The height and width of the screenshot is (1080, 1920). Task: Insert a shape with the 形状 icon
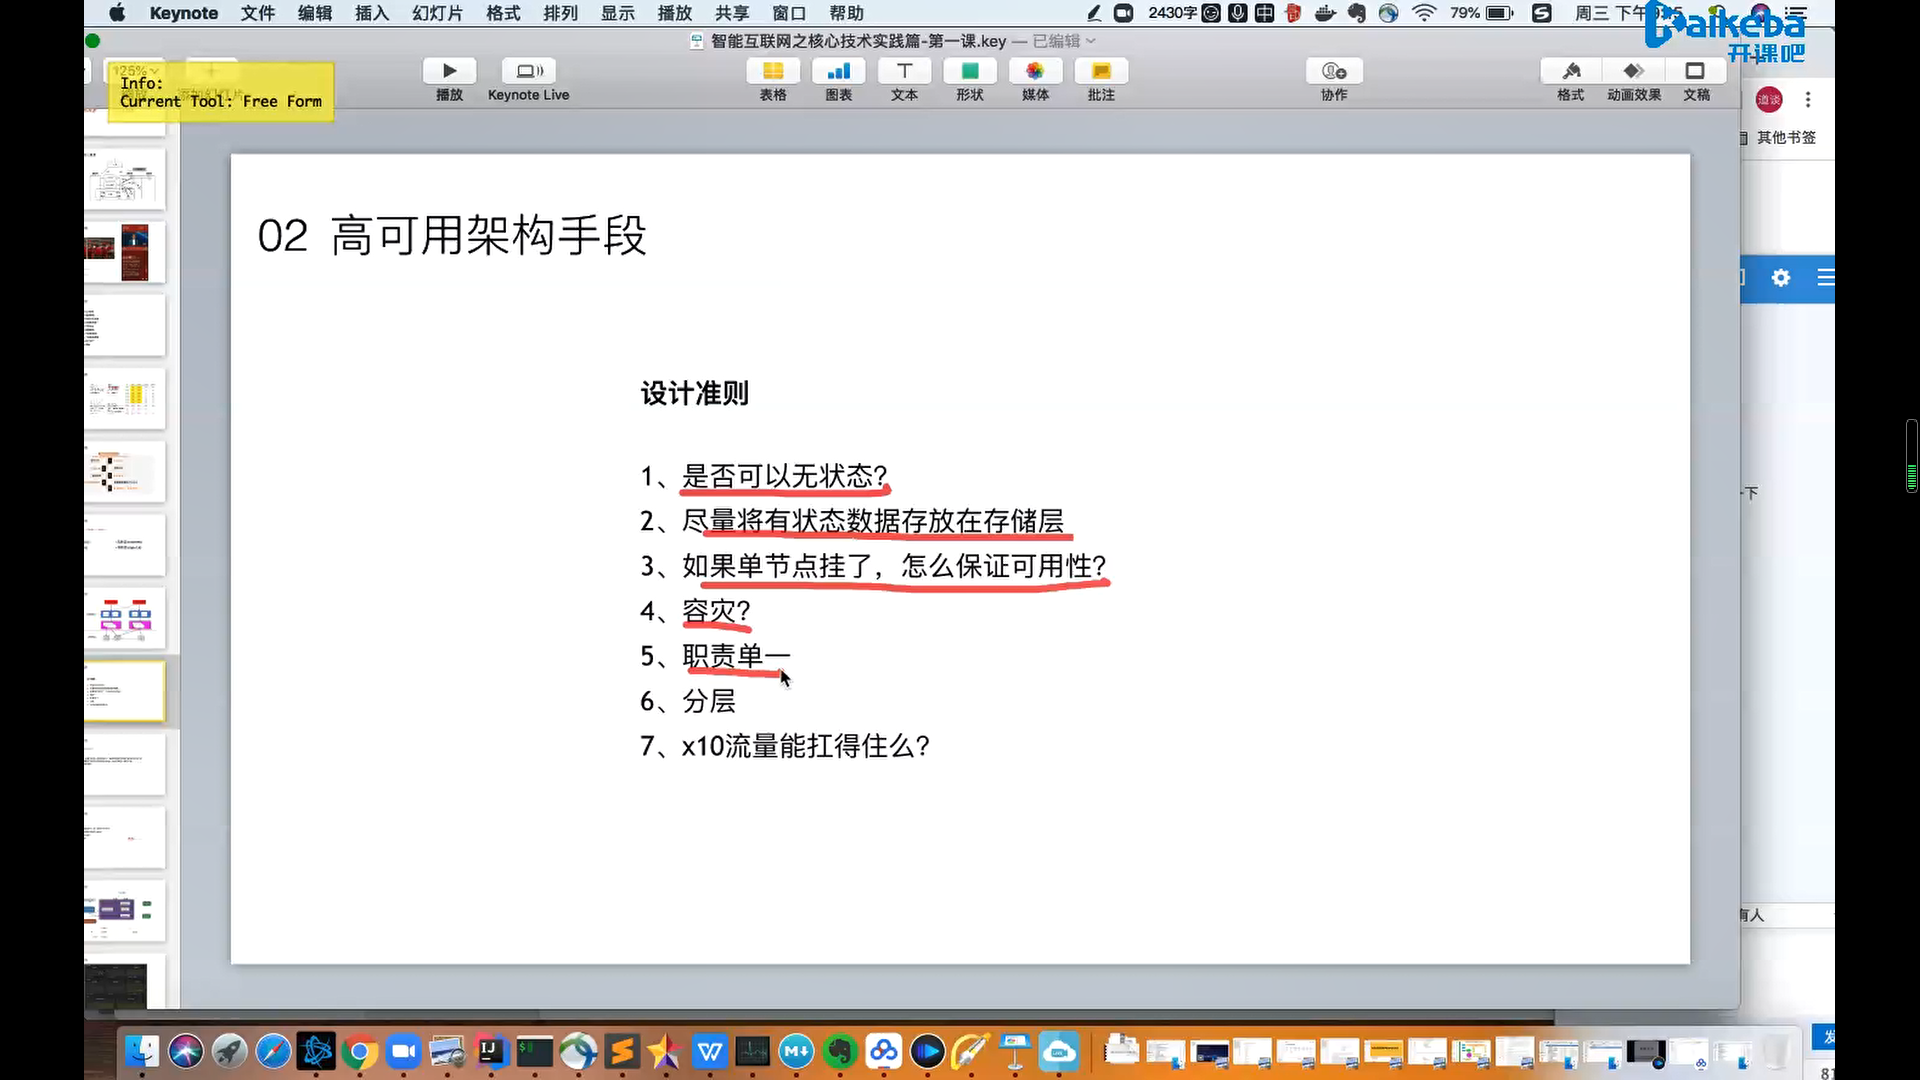[969, 71]
